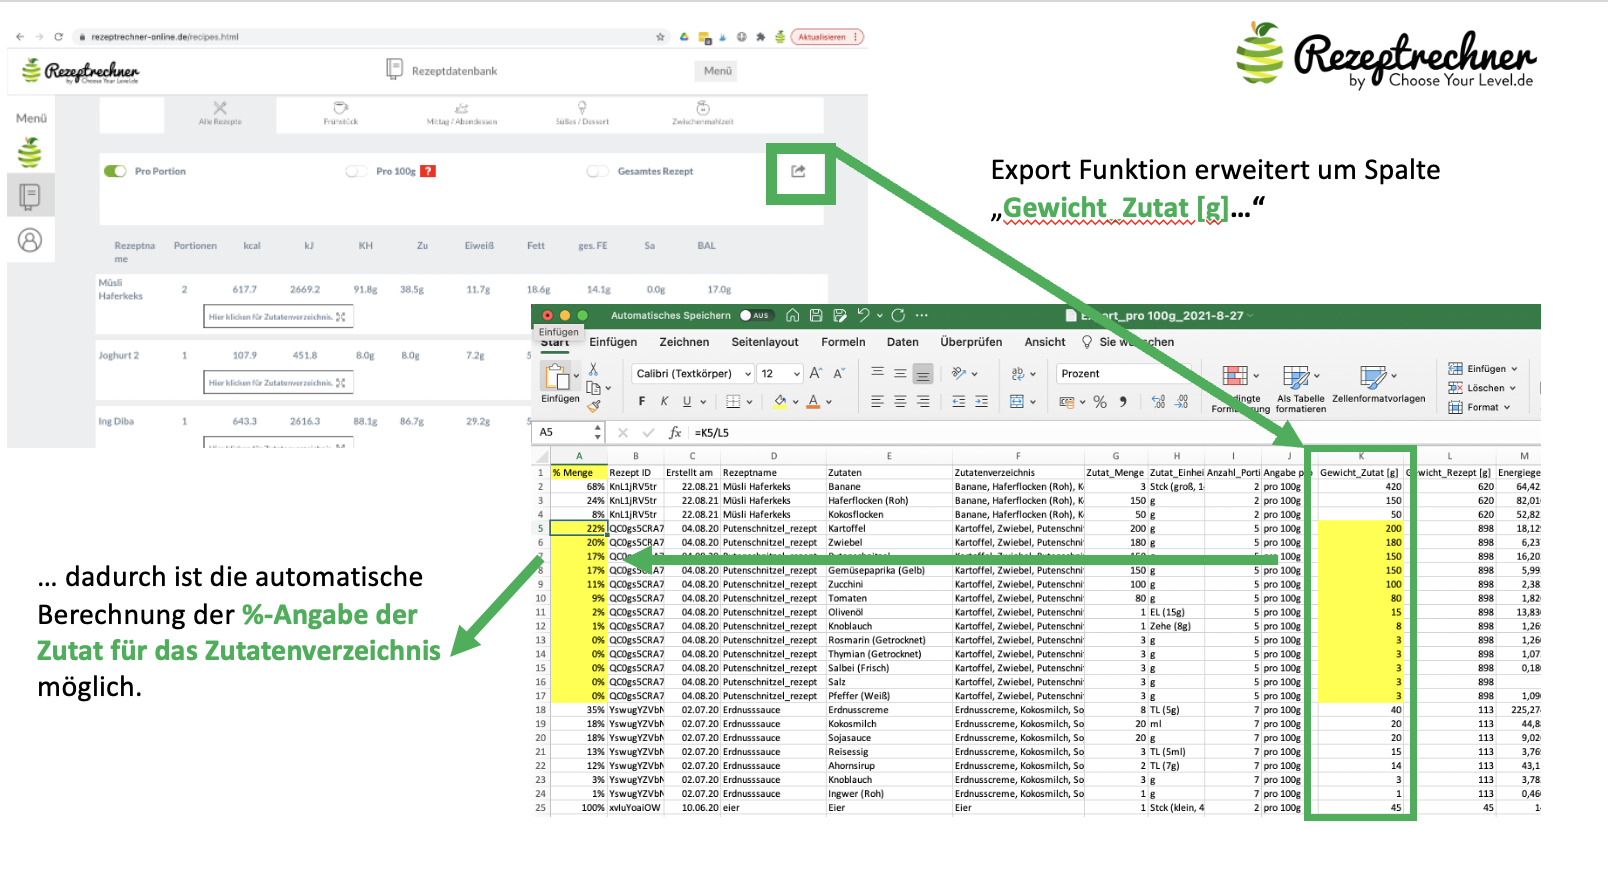Select the Mittag / Abendessen category icon
1608x888 pixels.
click(462, 108)
